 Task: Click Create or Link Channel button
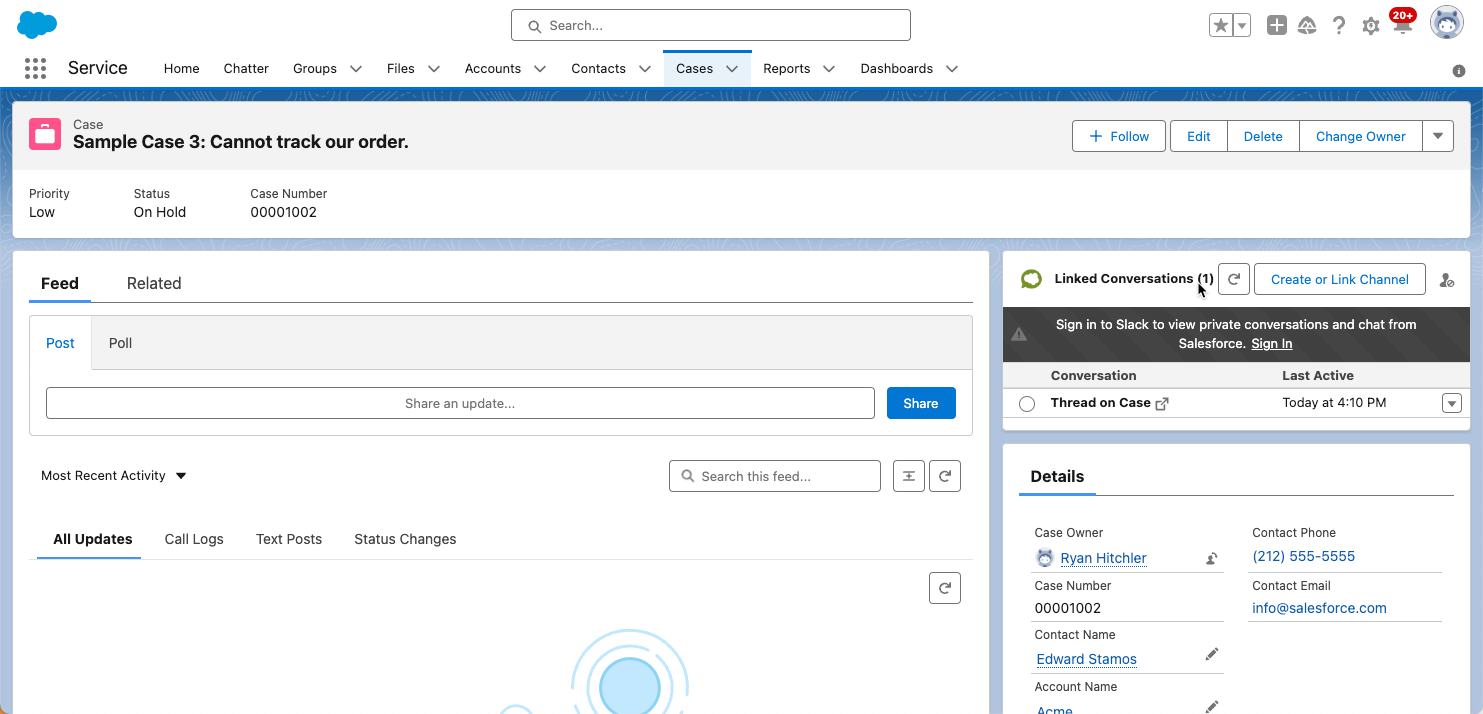(x=1340, y=279)
